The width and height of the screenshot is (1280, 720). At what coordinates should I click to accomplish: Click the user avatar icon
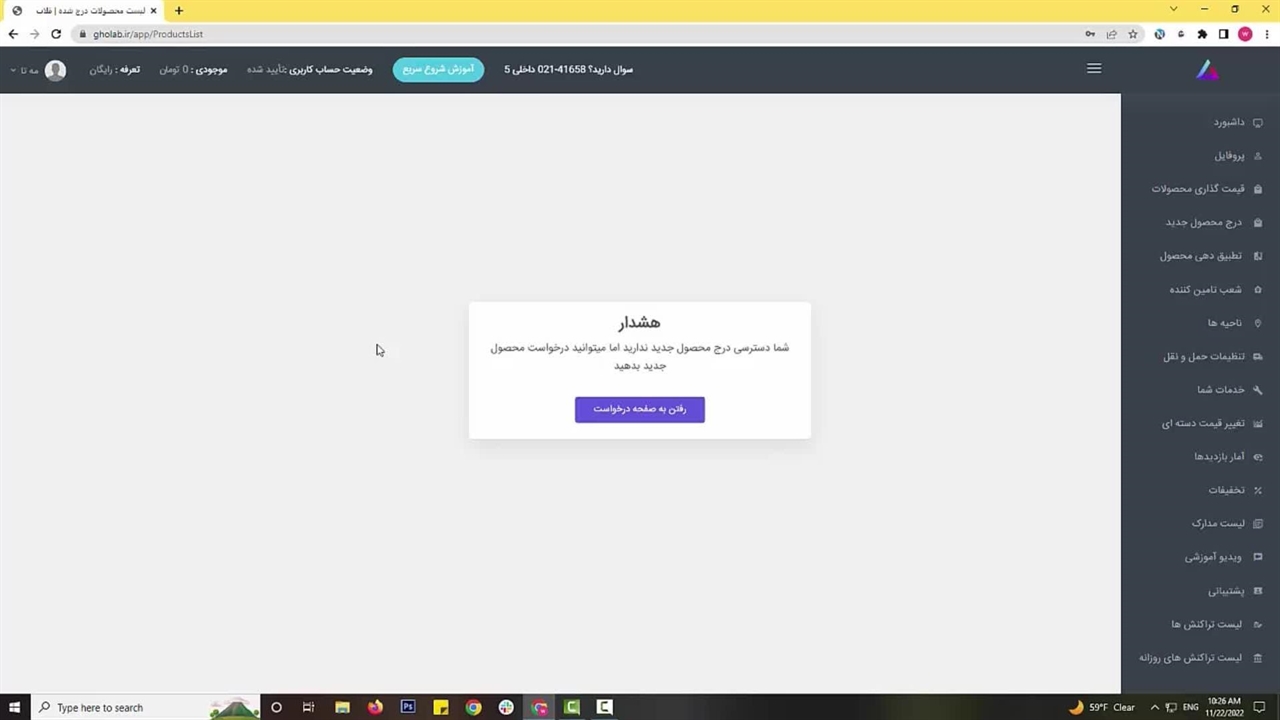[56, 70]
